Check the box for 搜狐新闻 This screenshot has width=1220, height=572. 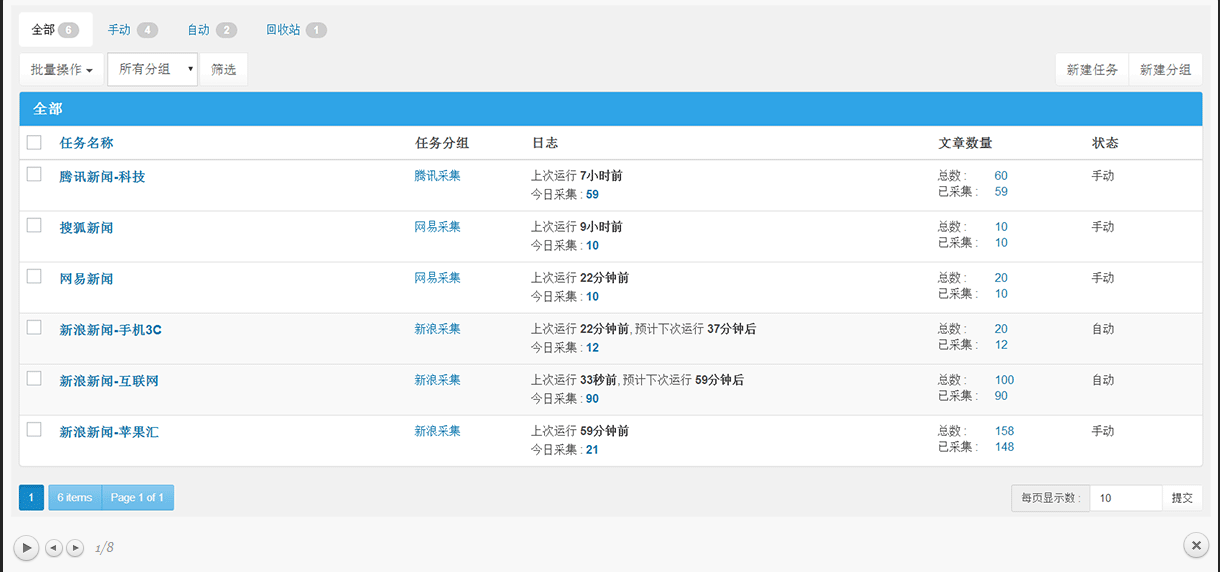coord(34,225)
